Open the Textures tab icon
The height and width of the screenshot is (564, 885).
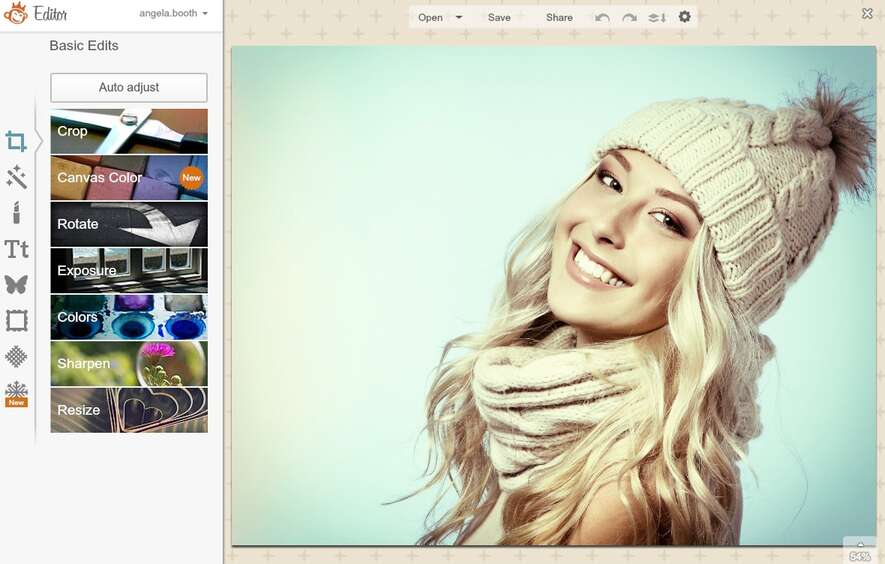click(16, 356)
